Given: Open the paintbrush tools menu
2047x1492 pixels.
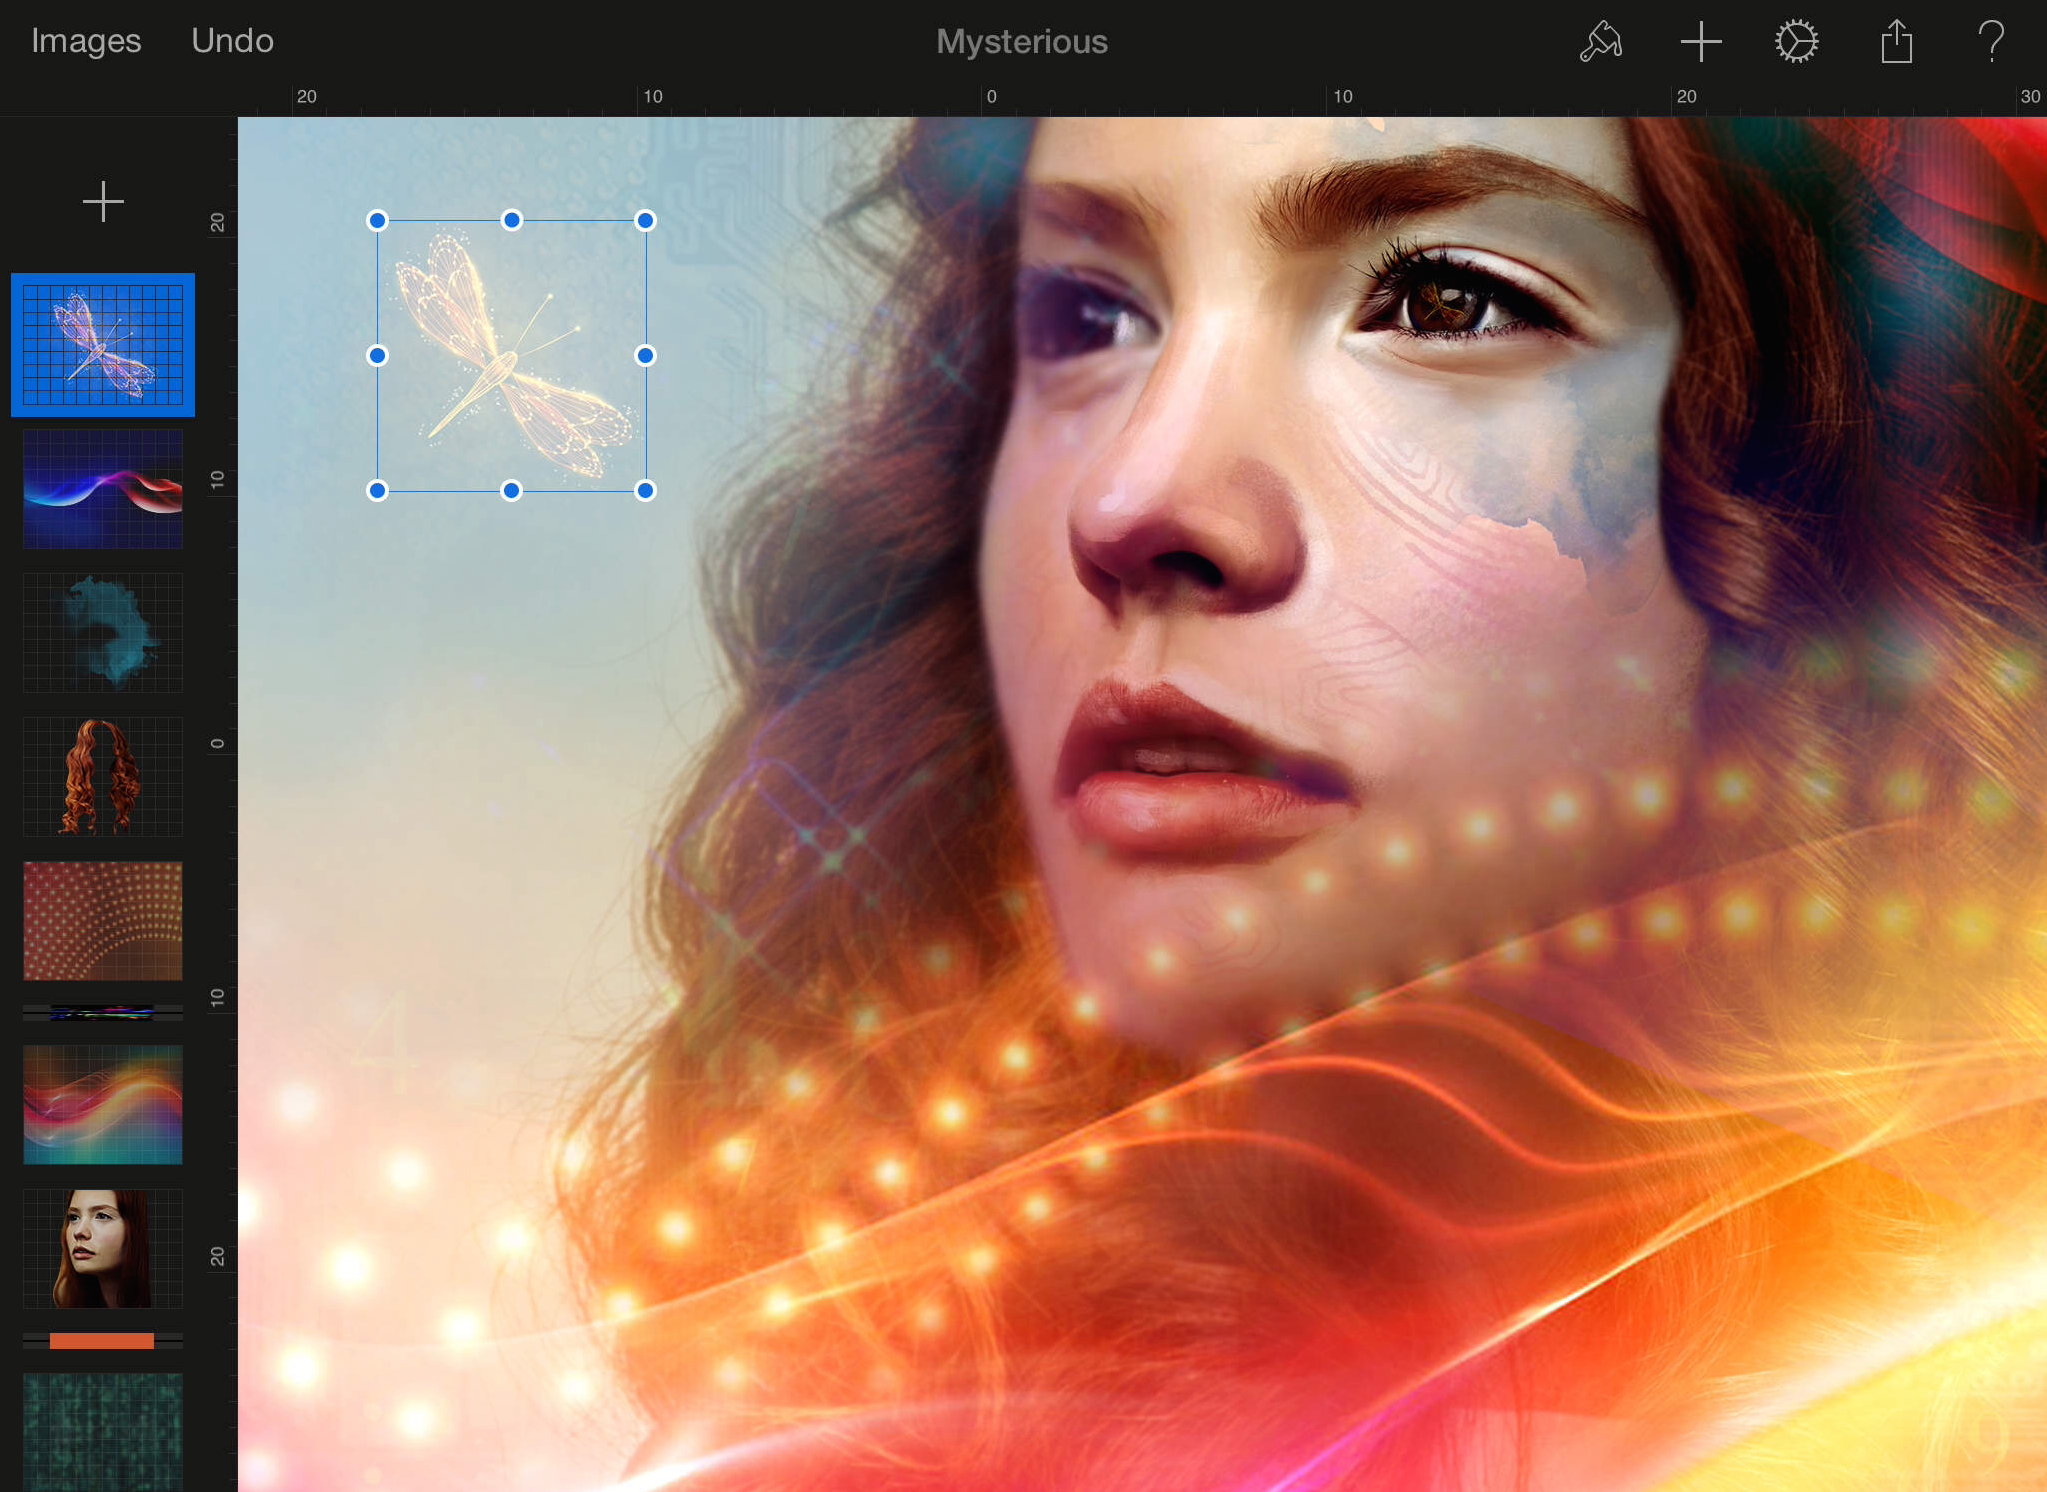Looking at the screenshot, I should click(1600, 42).
